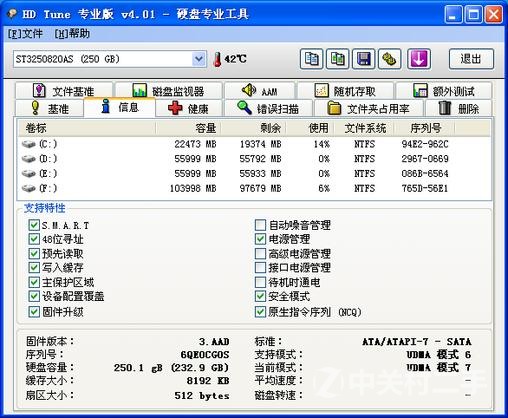Open the [F]文件 menu

pyautogui.click(x=25, y=34)
